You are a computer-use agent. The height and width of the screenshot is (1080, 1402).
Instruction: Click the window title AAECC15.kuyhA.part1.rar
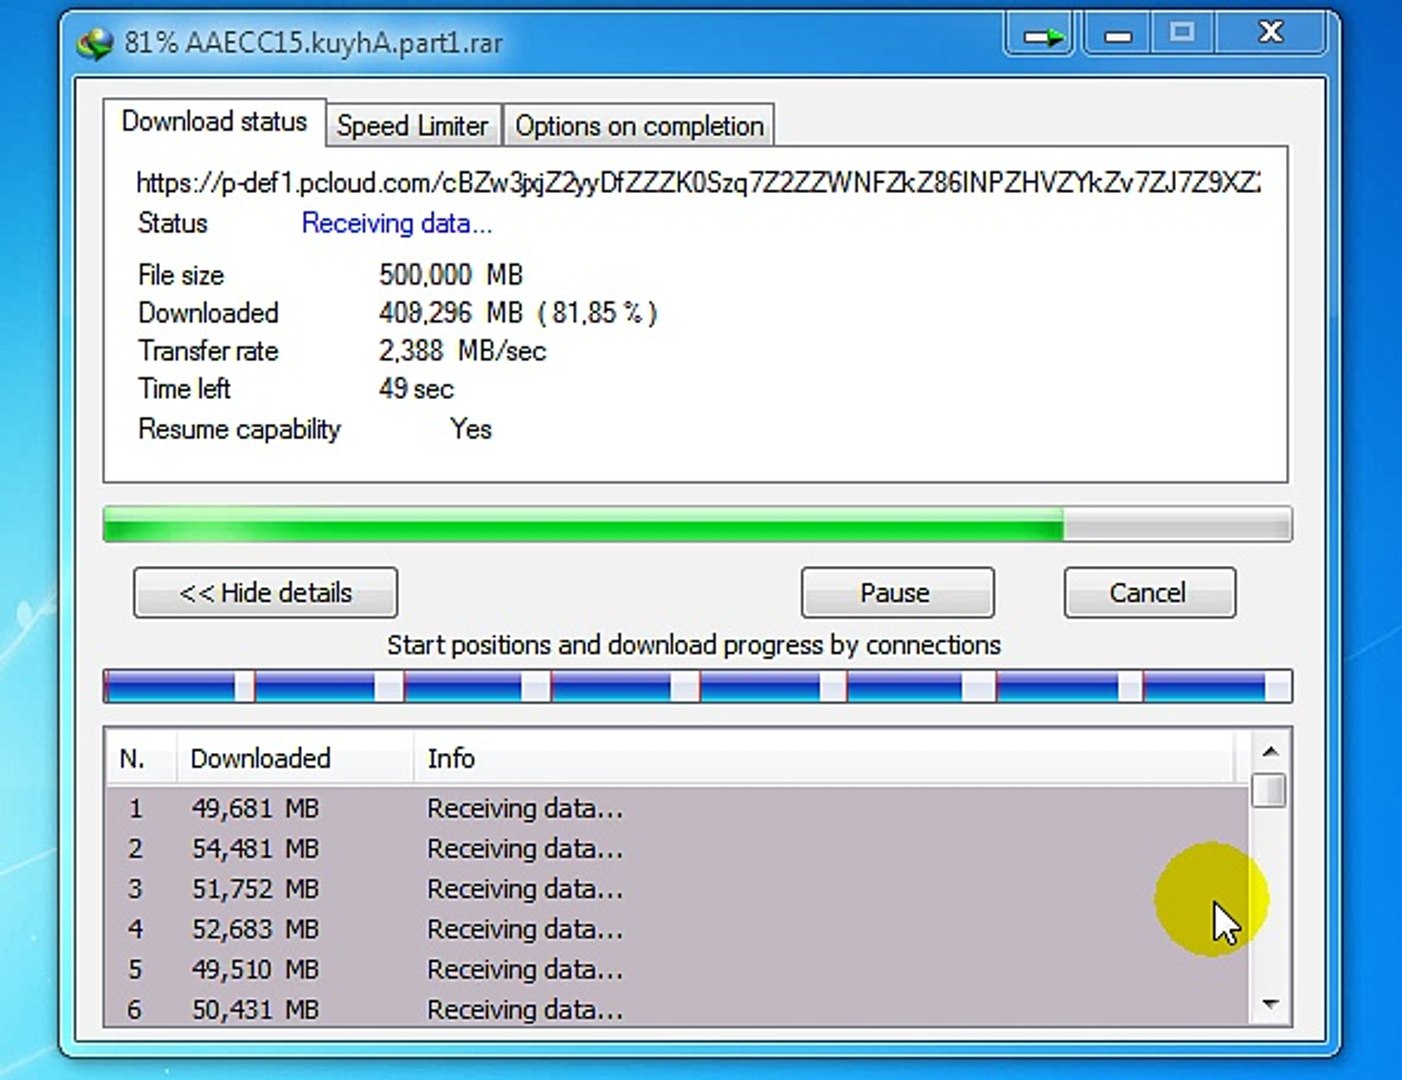344,43
